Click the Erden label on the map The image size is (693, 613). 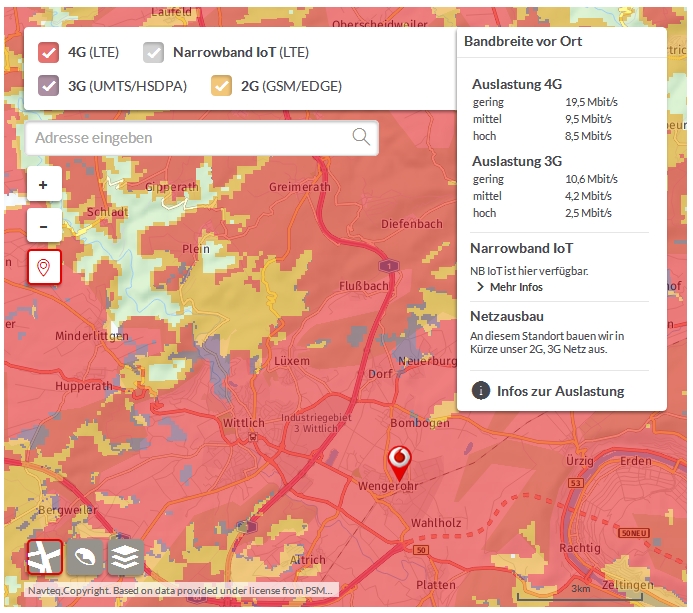click(636, 461)
